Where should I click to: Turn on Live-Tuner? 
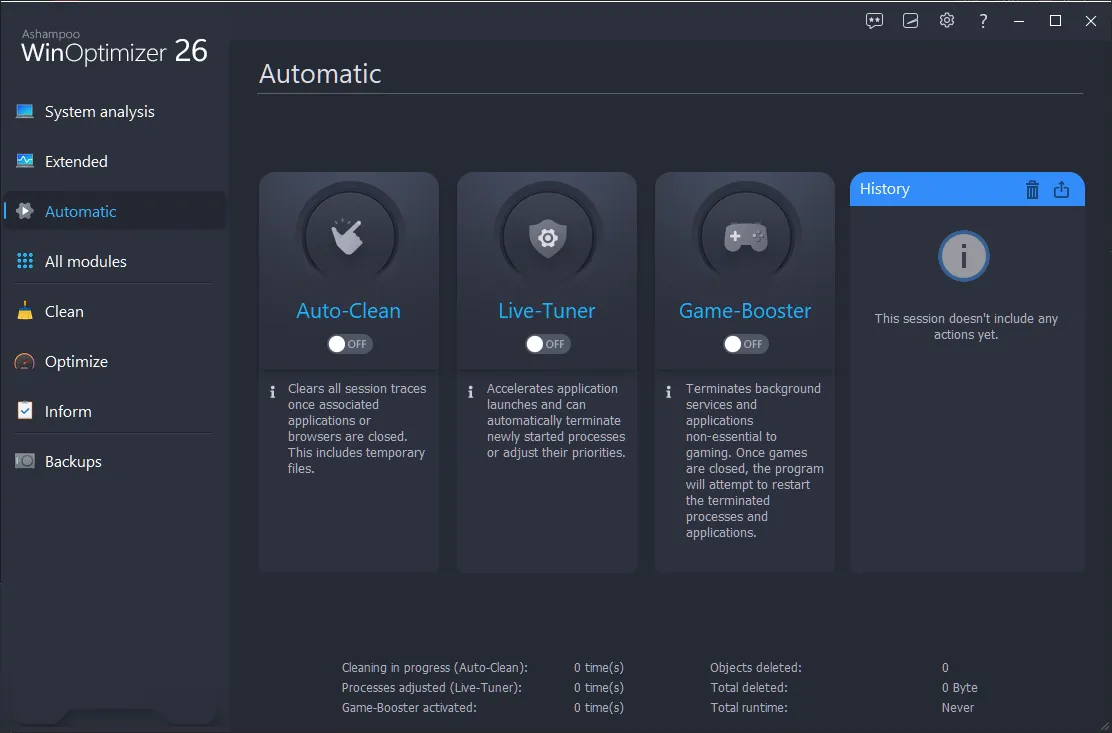tap(546, 343)
